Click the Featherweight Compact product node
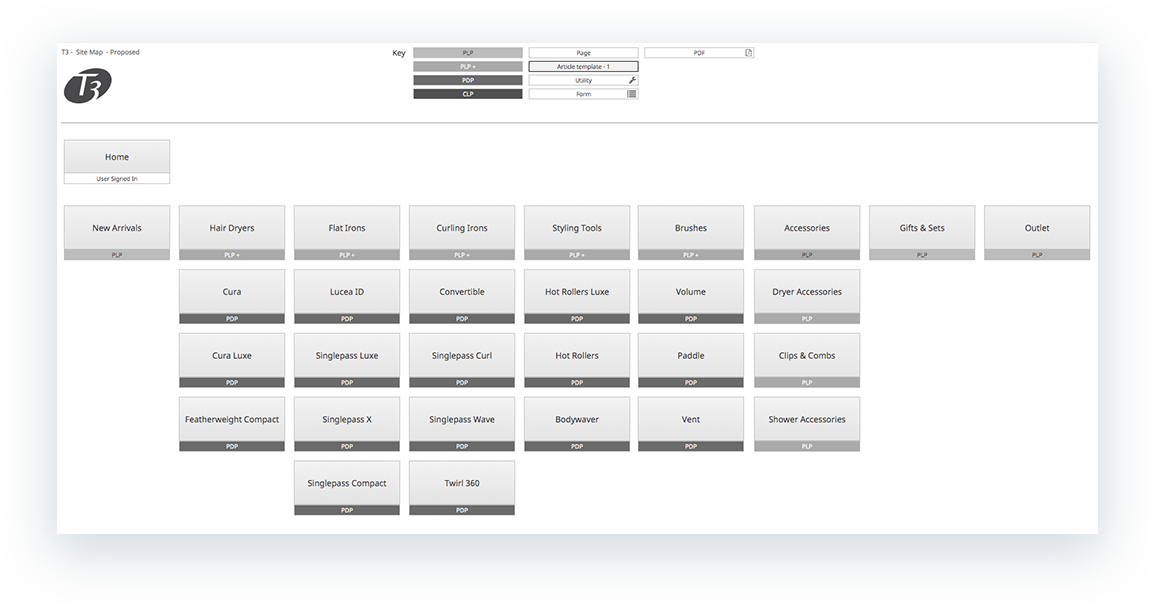 231,418
